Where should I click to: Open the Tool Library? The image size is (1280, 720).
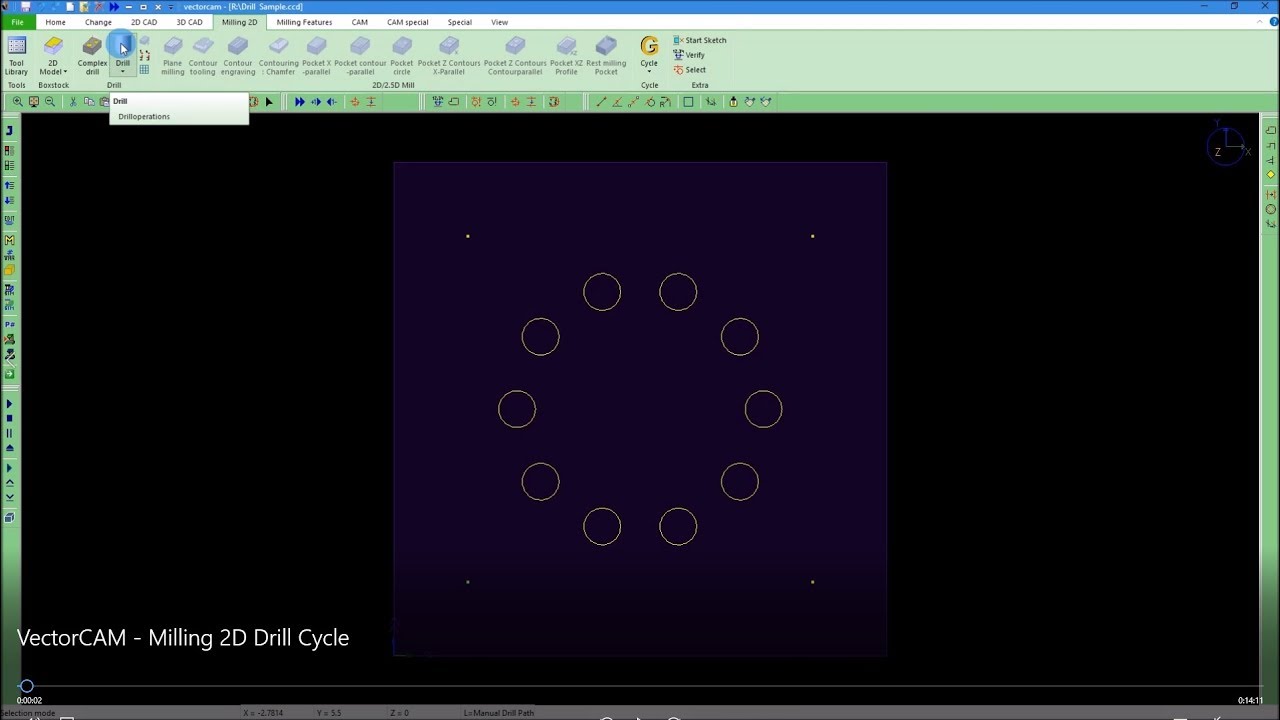pos(16,56)
